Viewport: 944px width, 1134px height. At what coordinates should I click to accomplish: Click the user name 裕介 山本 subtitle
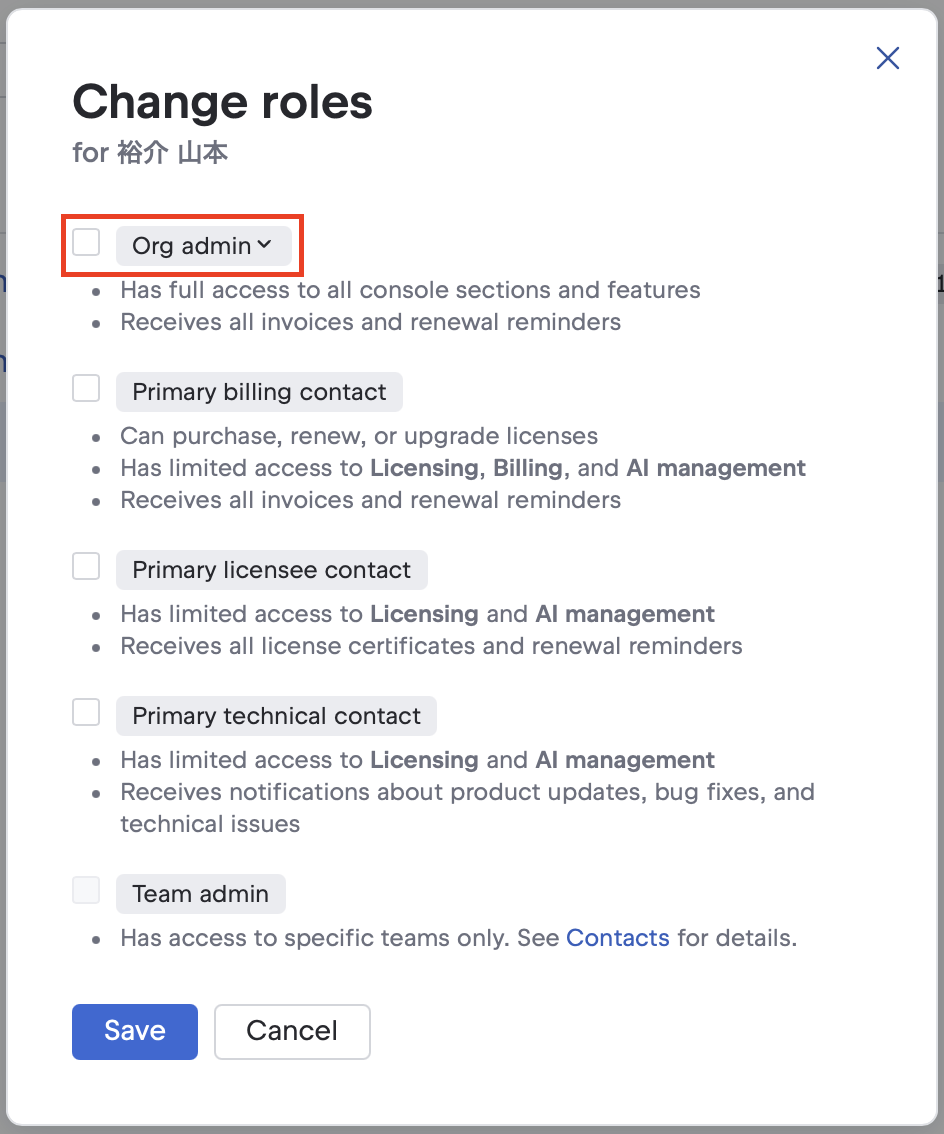pos(150,154)
